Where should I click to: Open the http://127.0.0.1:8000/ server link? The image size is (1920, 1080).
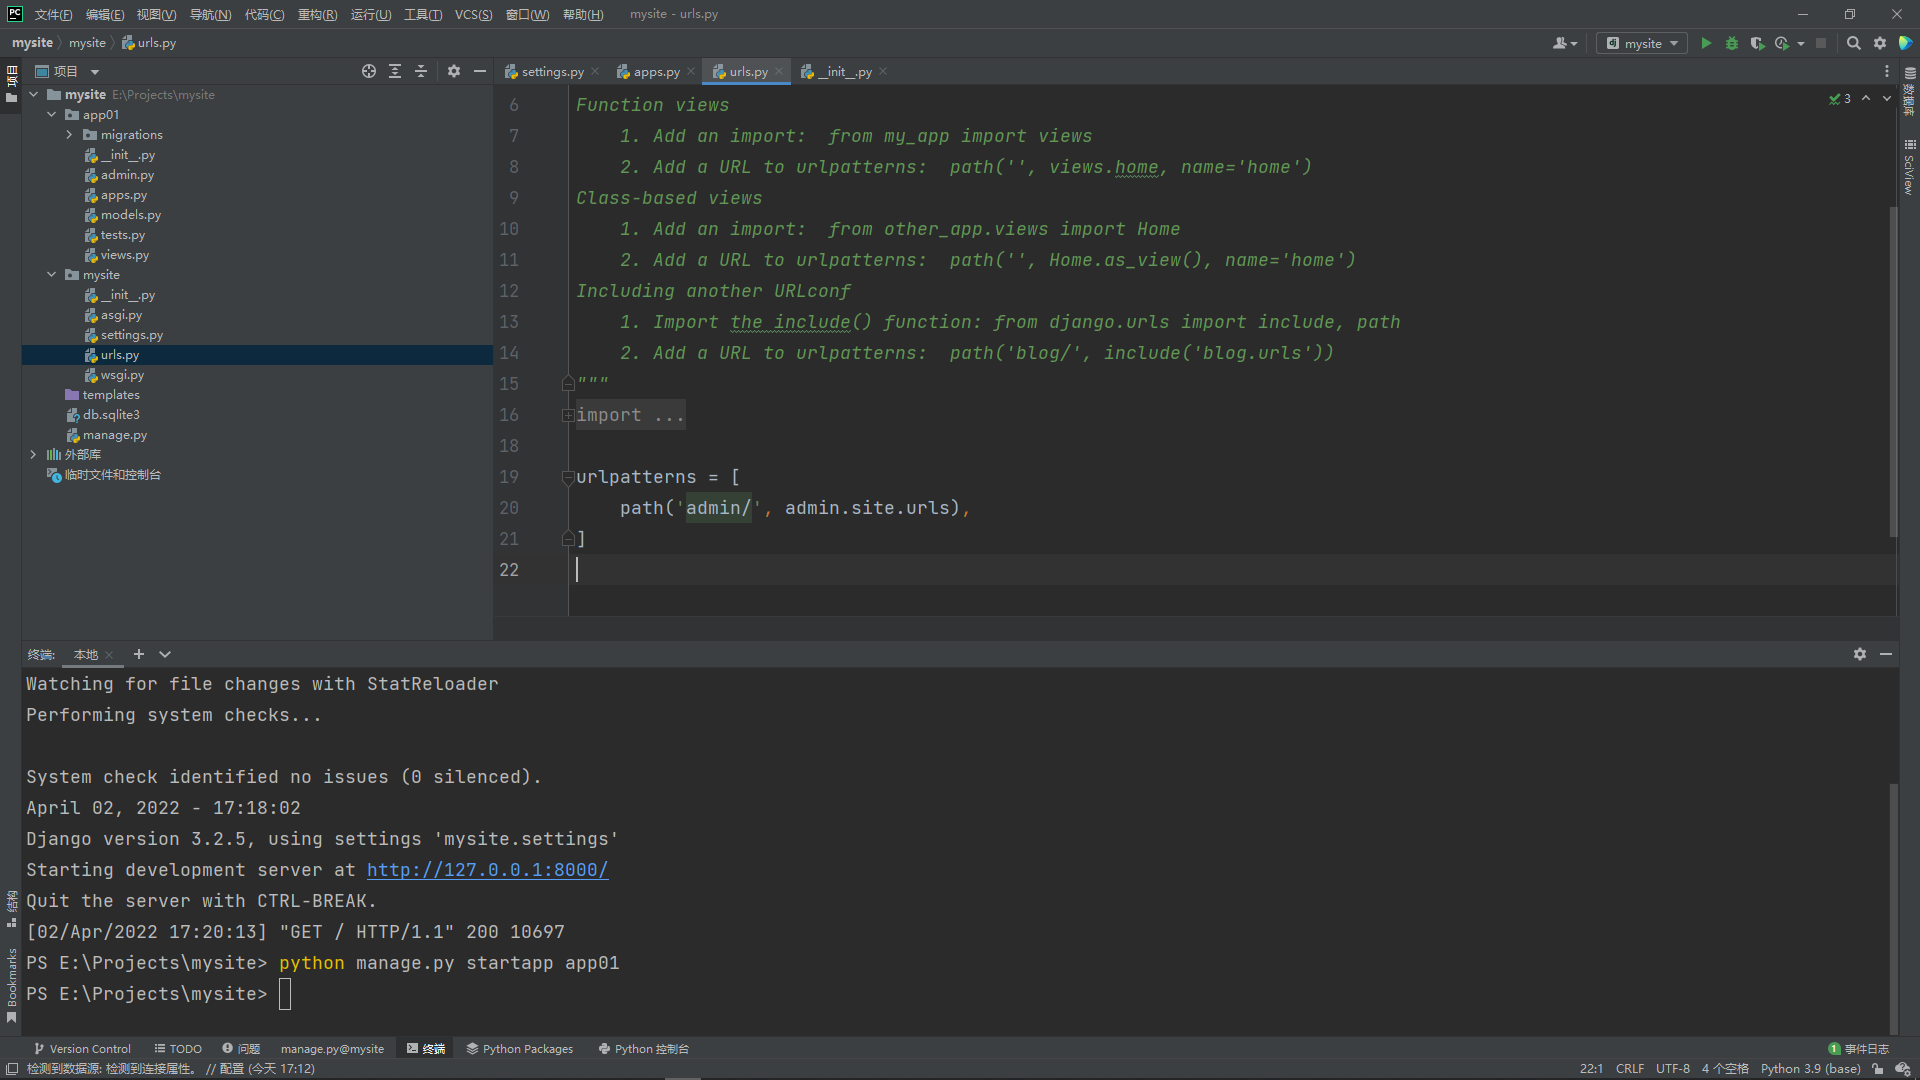(x=487, y=870)
